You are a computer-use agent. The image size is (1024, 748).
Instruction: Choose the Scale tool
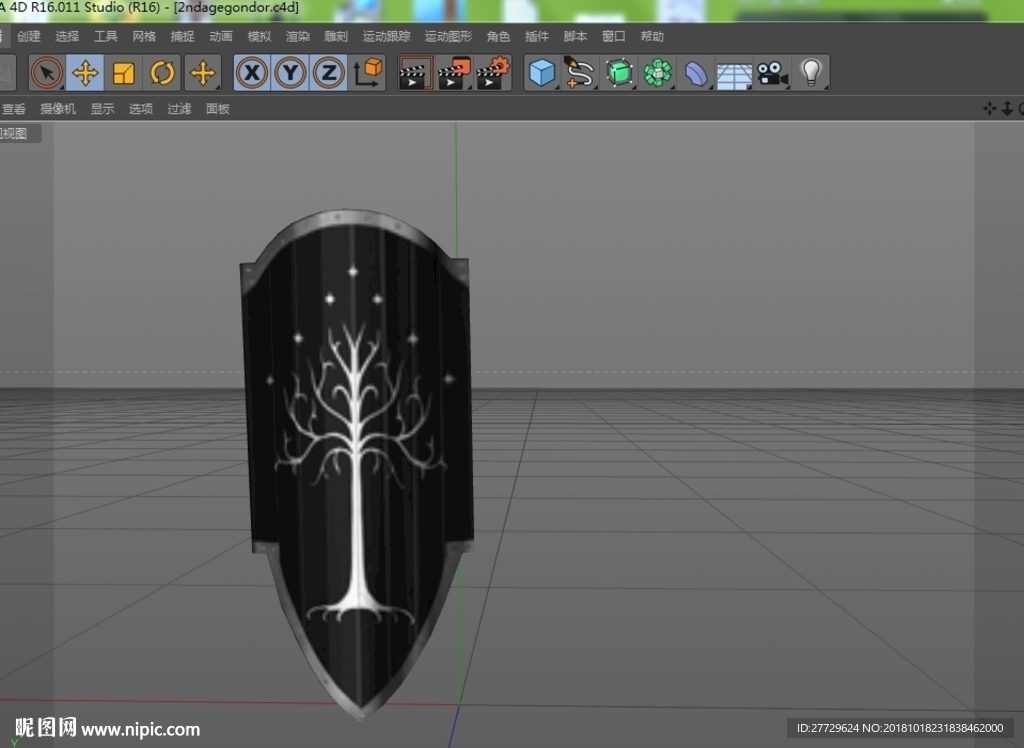tap(123, 73)
